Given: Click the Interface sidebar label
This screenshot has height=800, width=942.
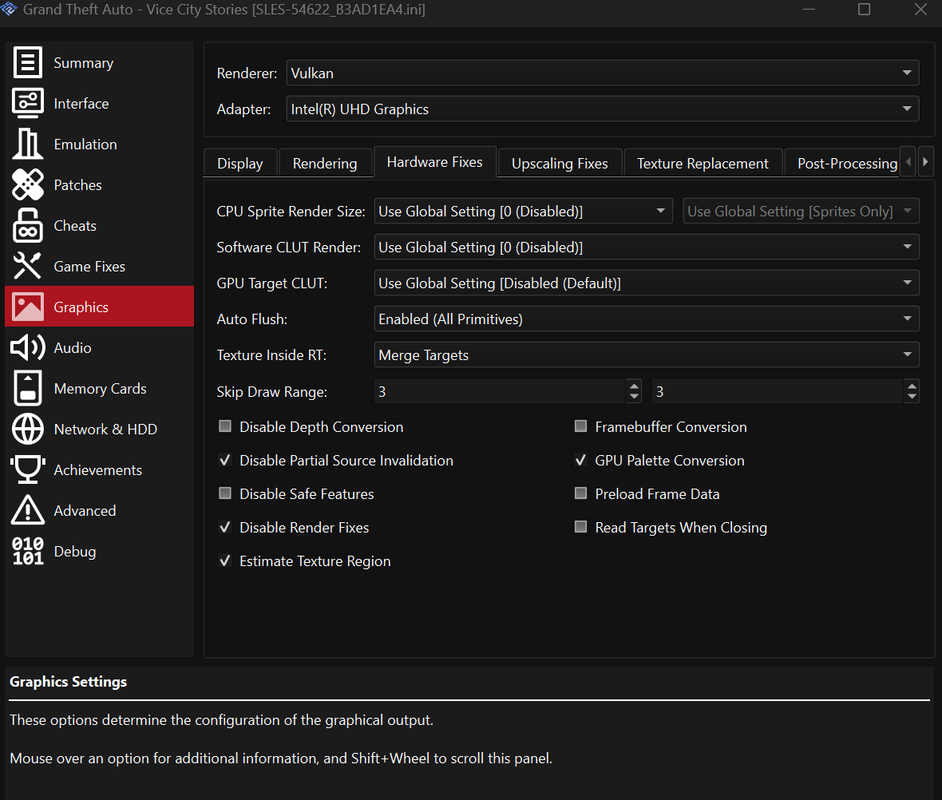Looking at the screenshot, I should point(81,103).
